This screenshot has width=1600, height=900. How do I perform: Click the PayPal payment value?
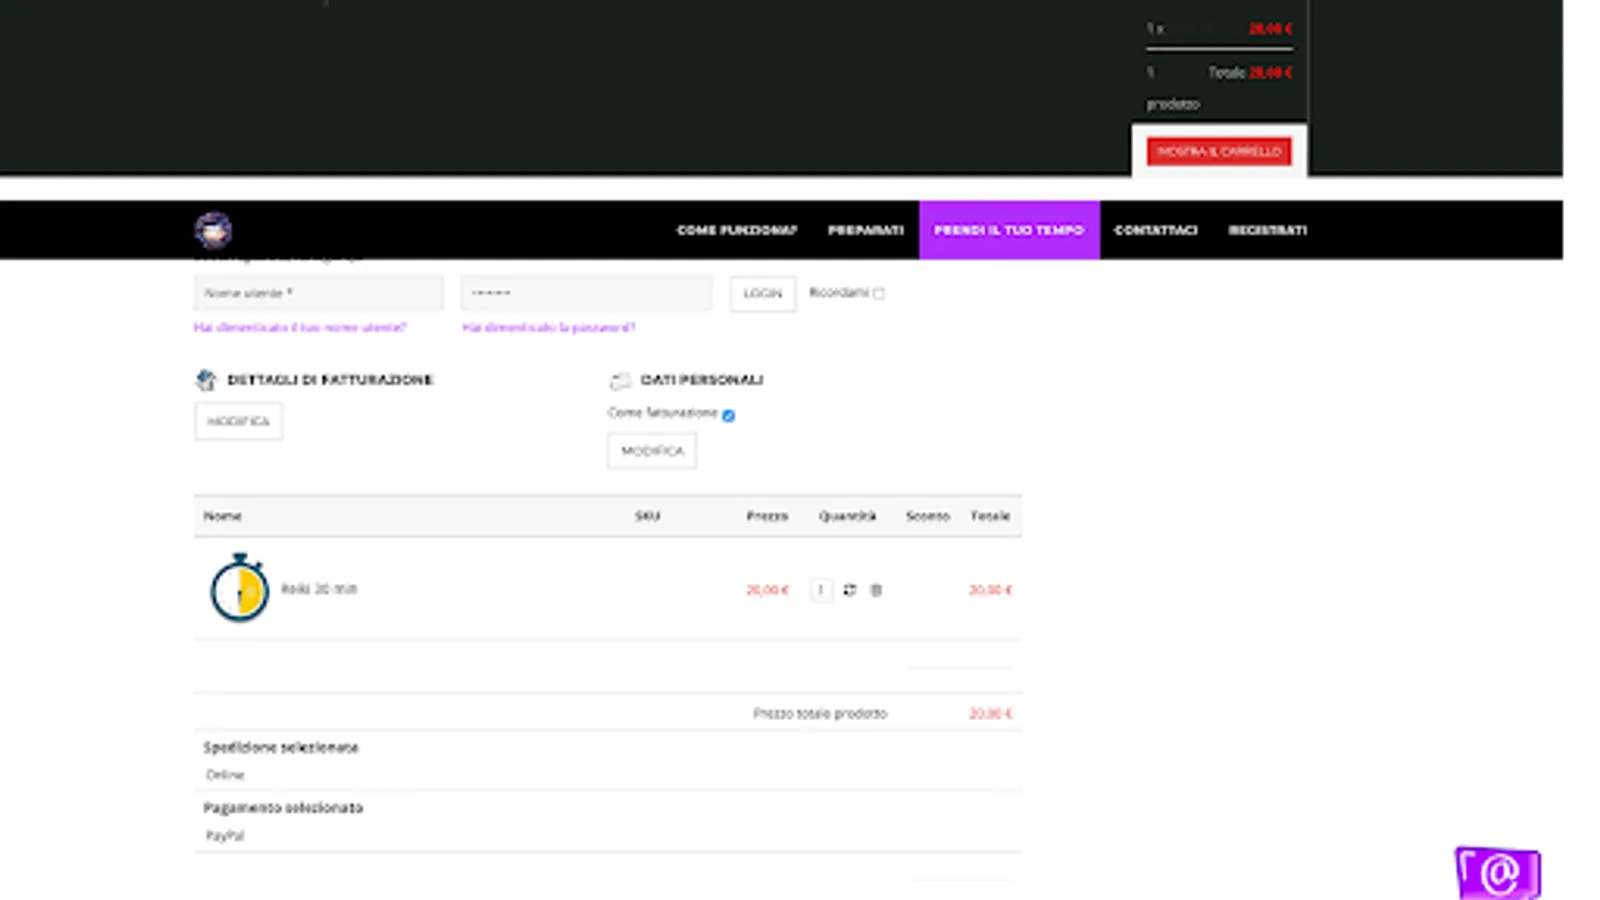coord(225,836)
